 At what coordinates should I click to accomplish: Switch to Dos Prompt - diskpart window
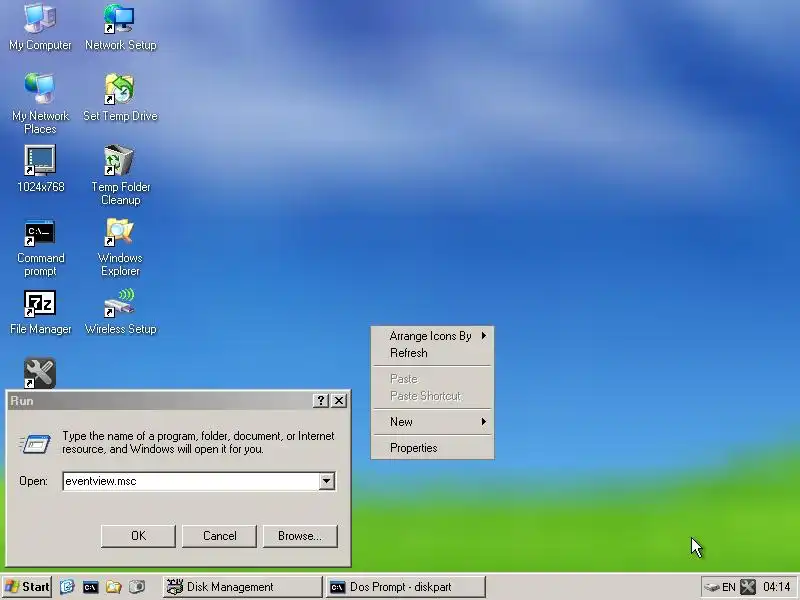(x=406, y=587)
